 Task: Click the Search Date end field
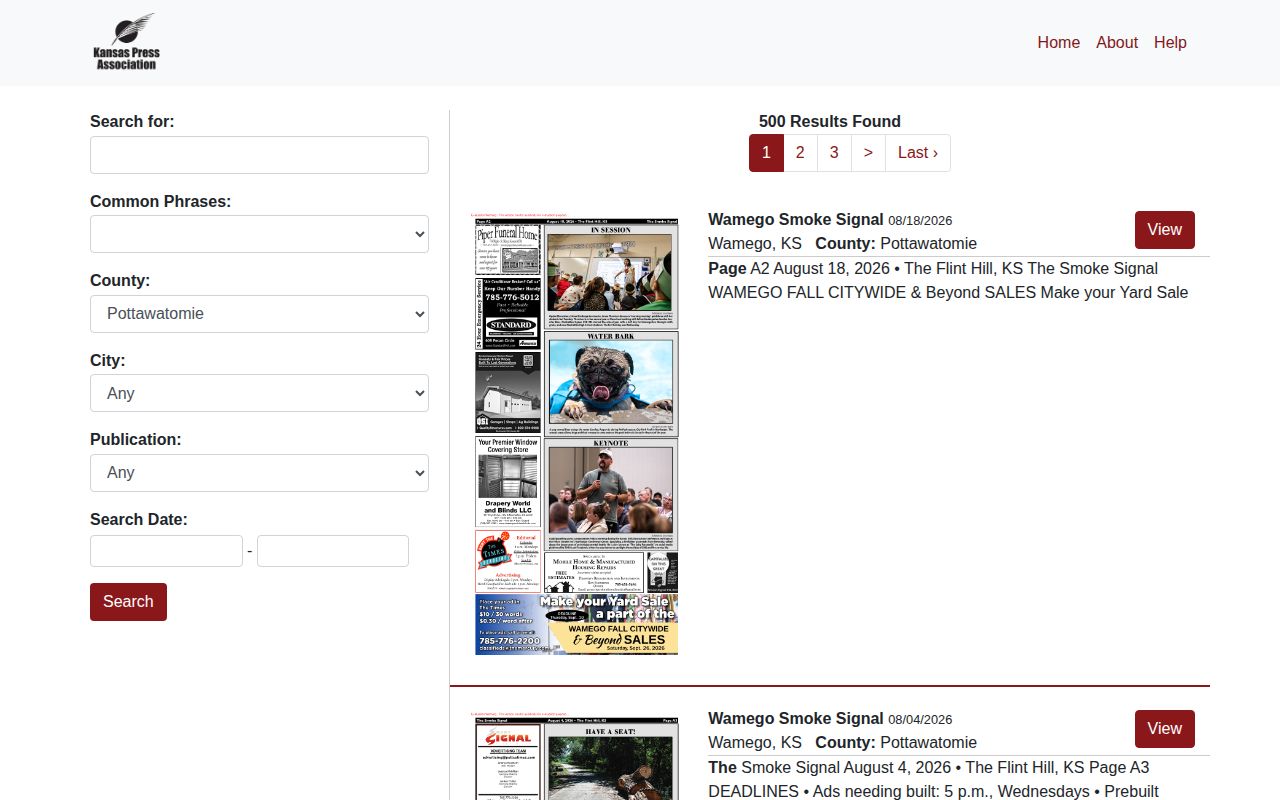pyautogui.click(x=333, y=551)
